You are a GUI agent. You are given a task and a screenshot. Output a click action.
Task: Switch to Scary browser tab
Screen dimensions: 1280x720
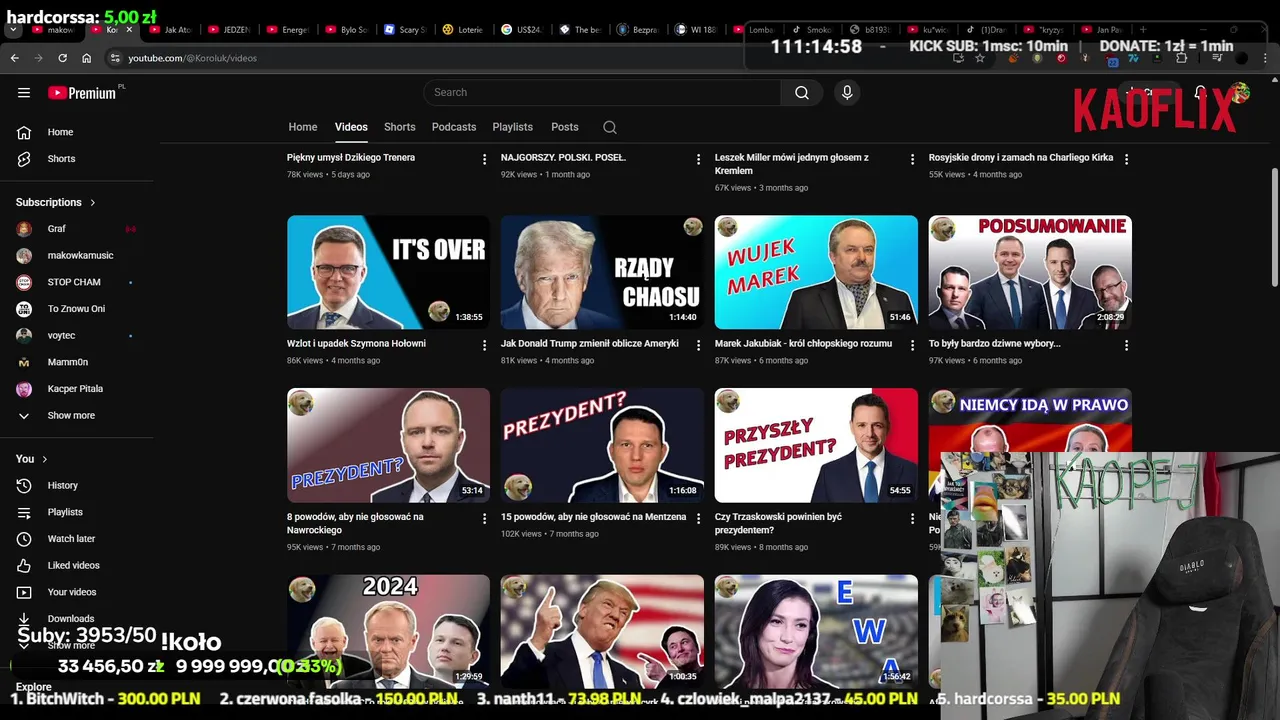click(405, 30)
